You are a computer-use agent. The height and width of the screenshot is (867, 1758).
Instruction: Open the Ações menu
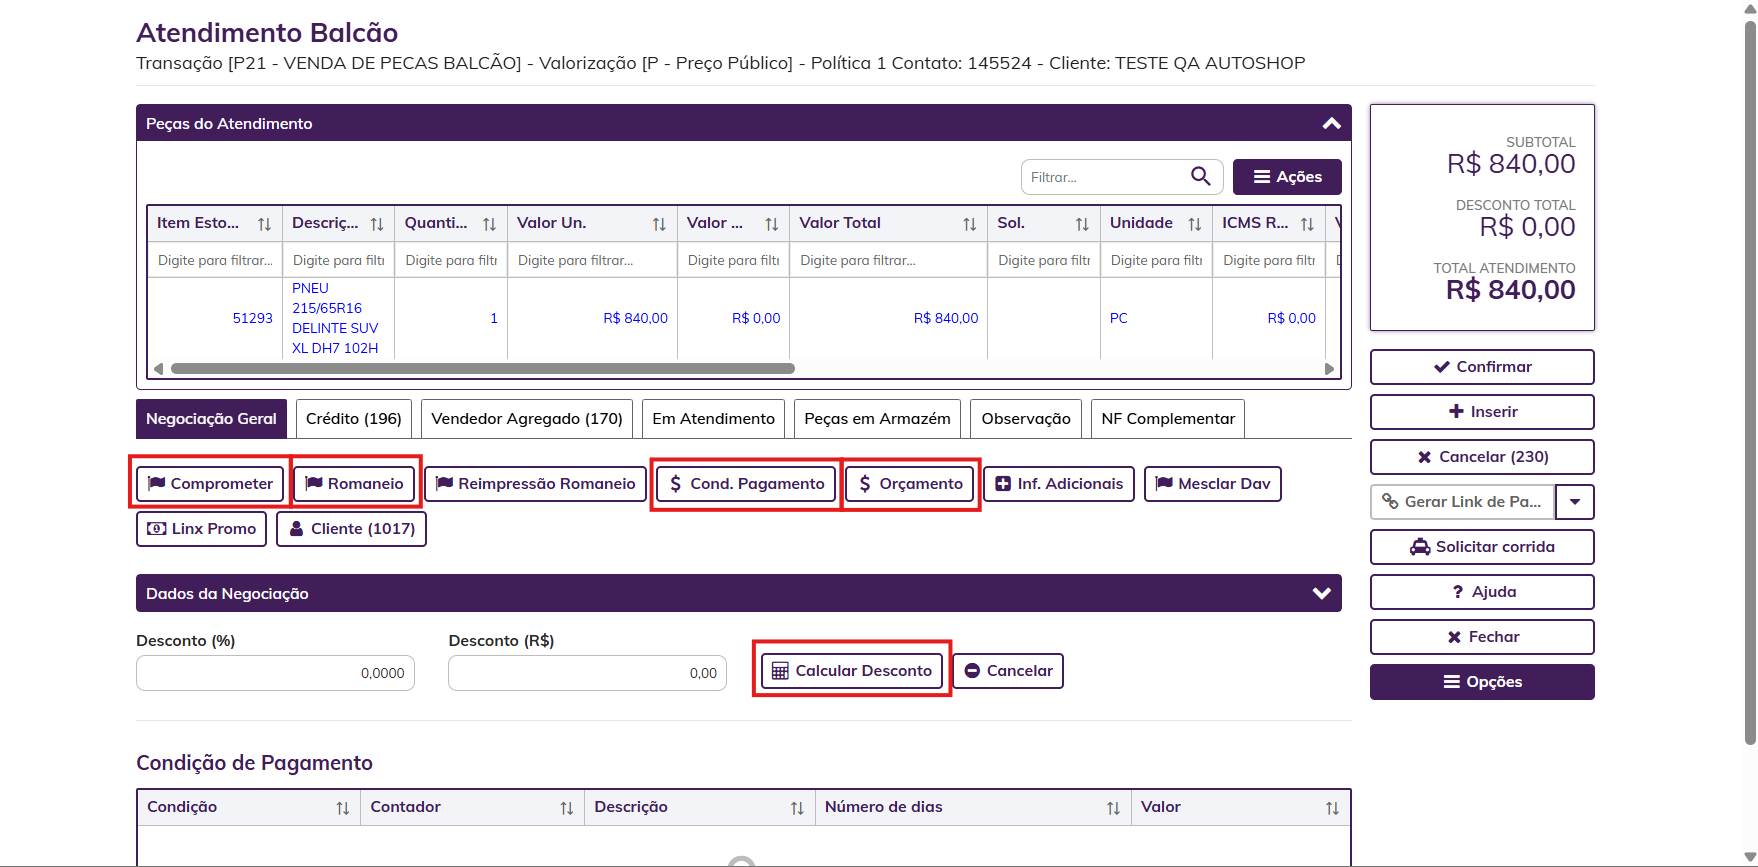1287,177
